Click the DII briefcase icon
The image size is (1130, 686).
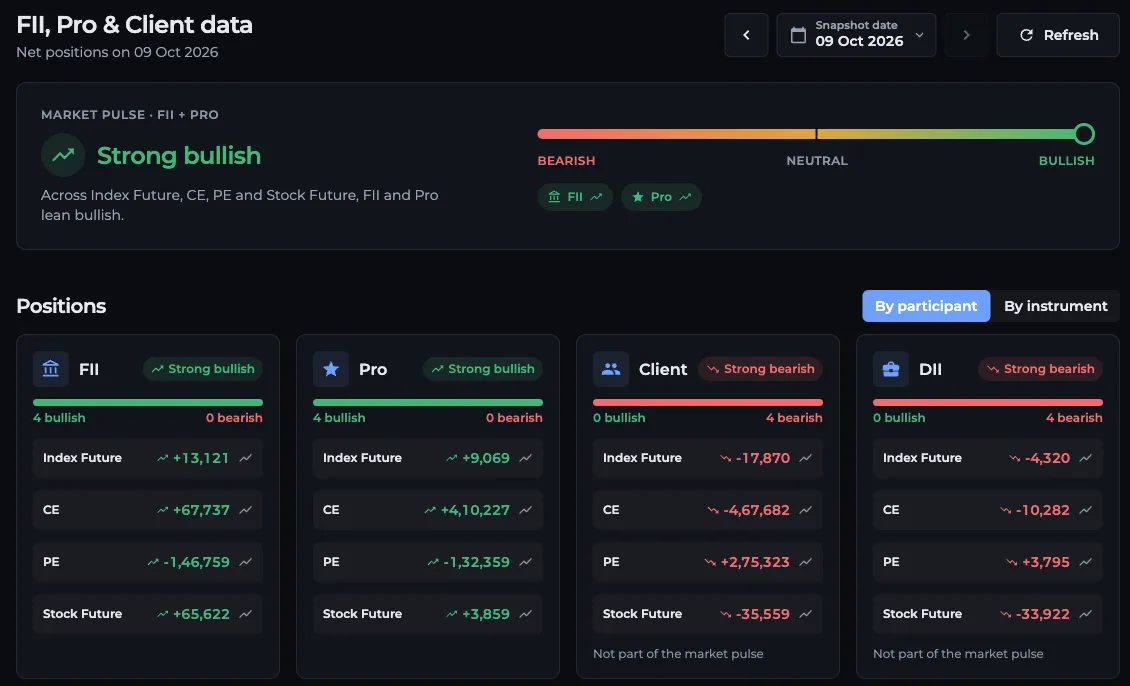click(x=891, y=369)
